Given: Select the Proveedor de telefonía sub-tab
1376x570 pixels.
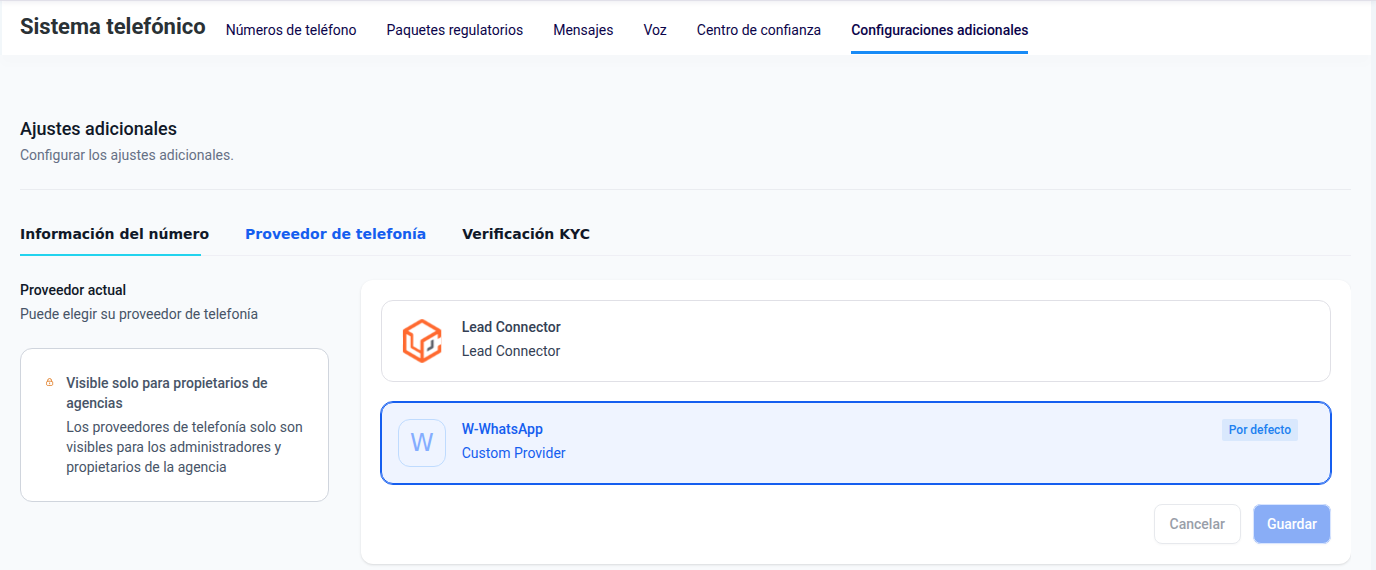Looking at the screenshot, I should pos(336,234).
